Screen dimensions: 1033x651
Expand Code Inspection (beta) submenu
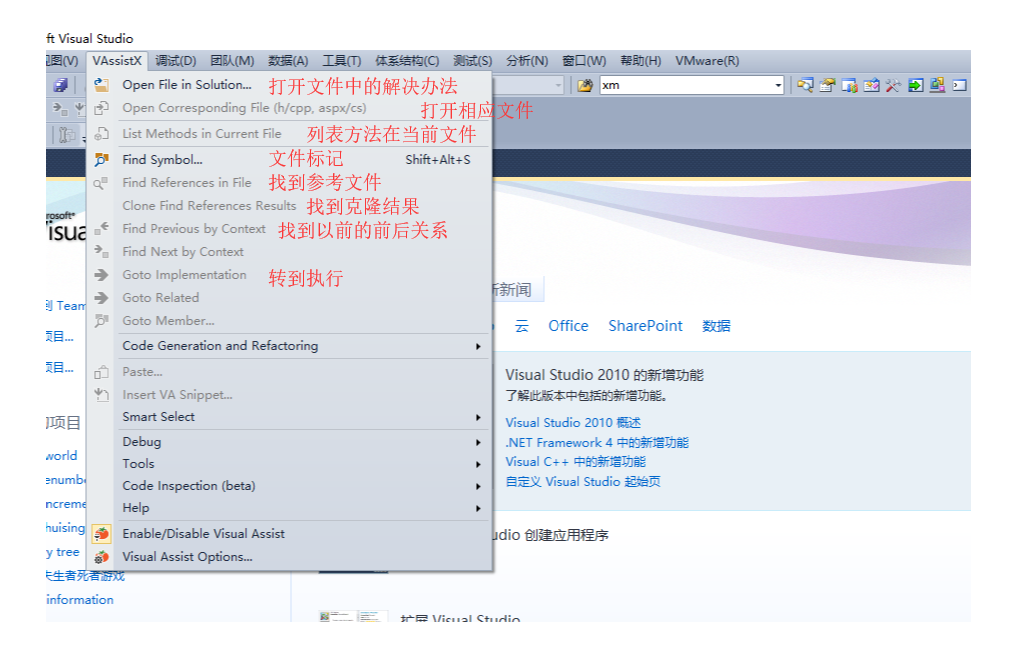290,486
